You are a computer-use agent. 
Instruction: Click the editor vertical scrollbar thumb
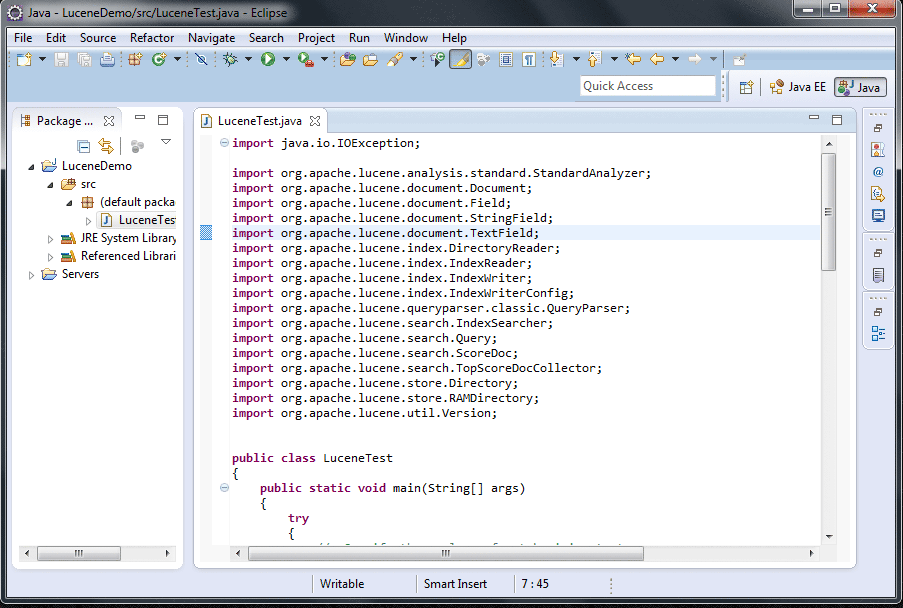(x=829, y=212)
